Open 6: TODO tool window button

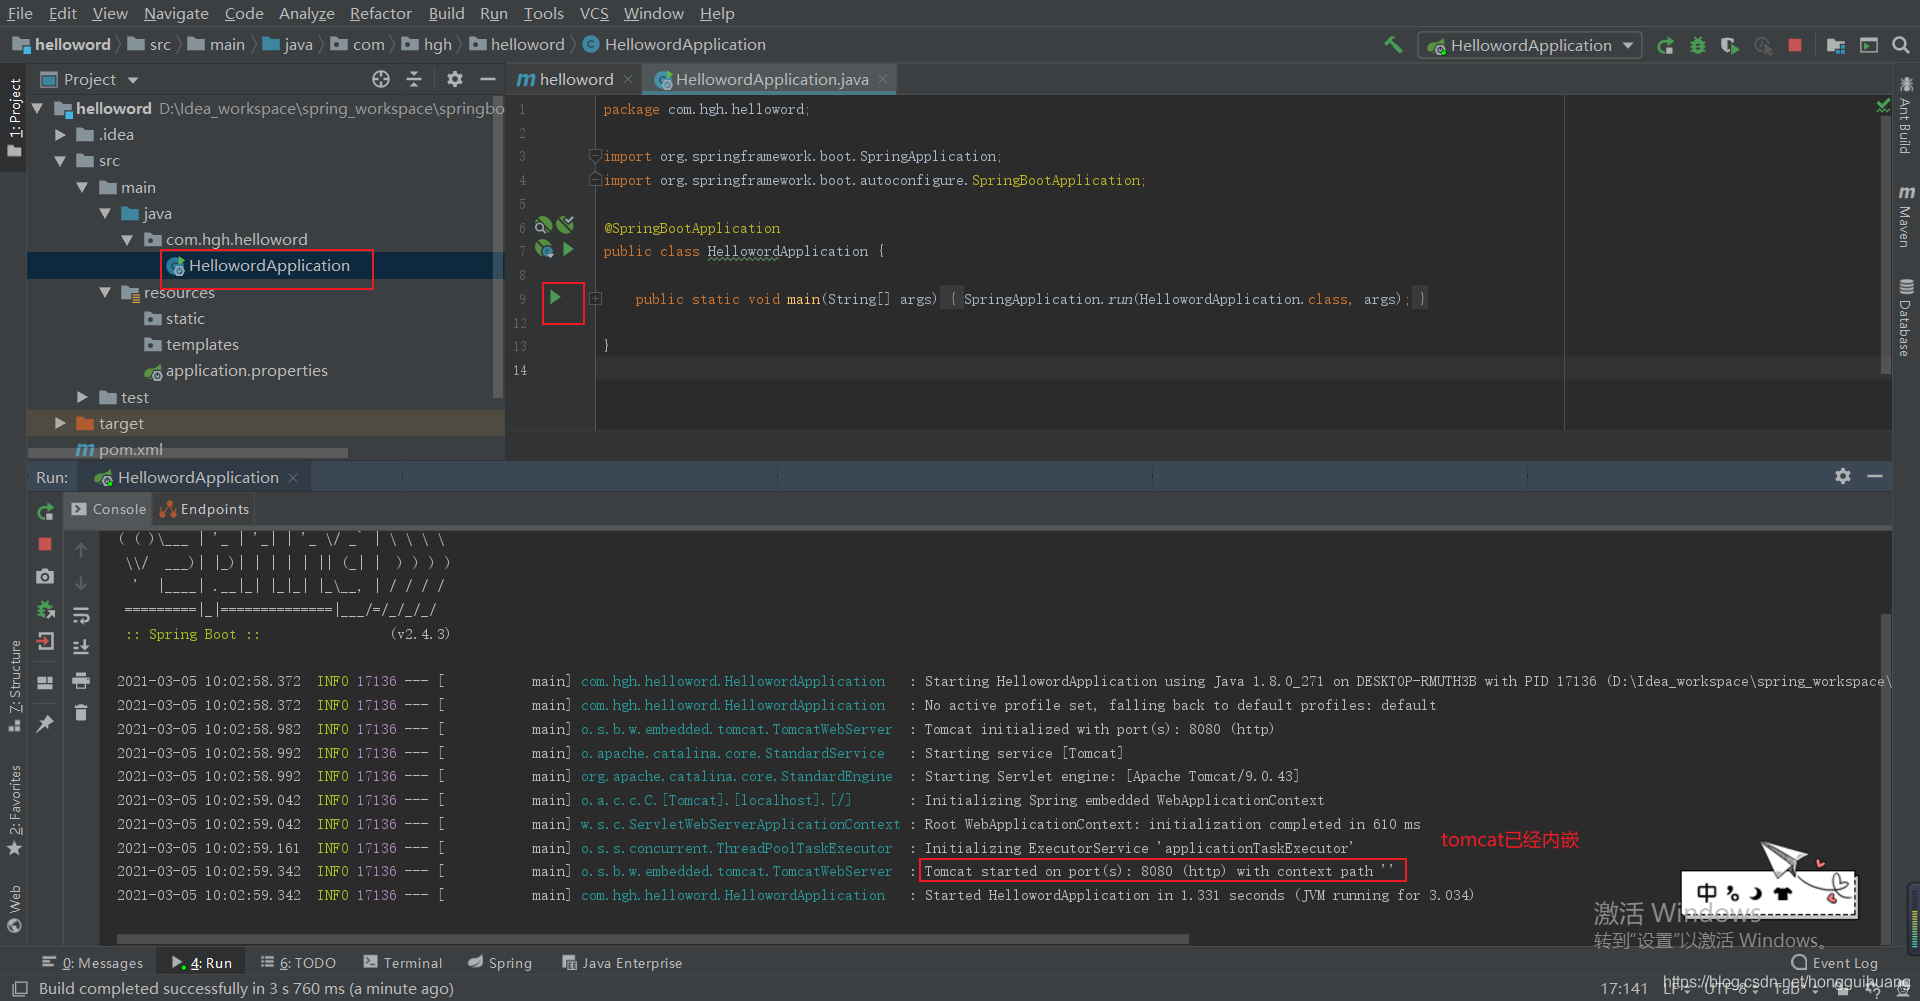[x=298, y=962]
